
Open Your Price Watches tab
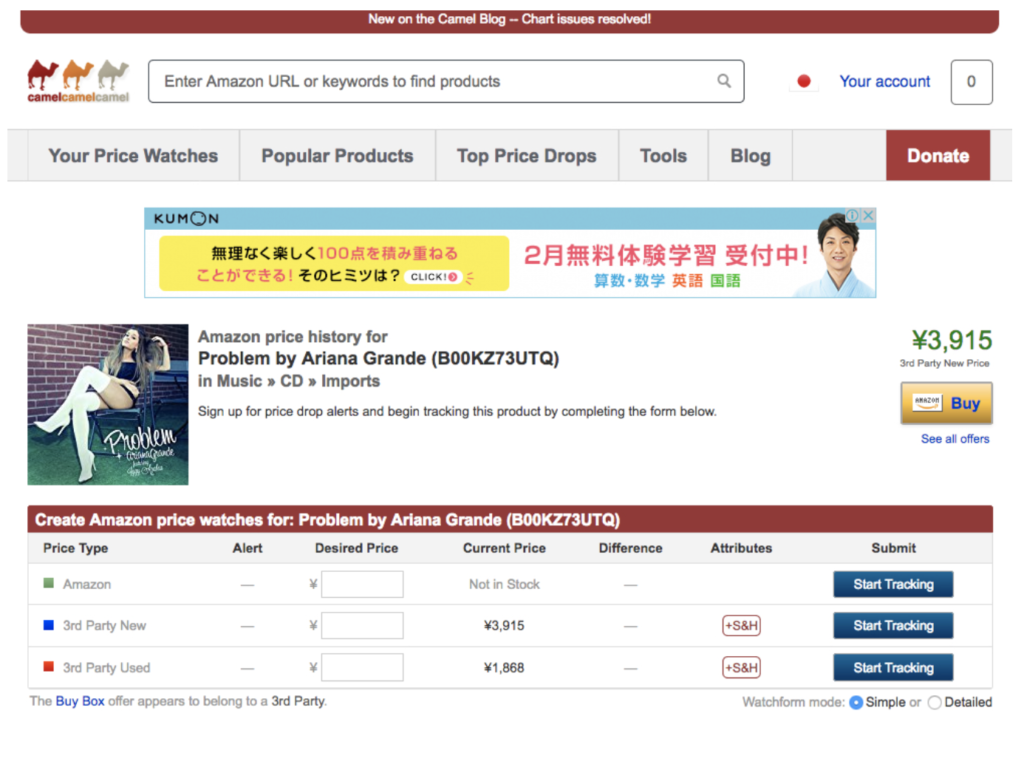click(x=133, y=155)
